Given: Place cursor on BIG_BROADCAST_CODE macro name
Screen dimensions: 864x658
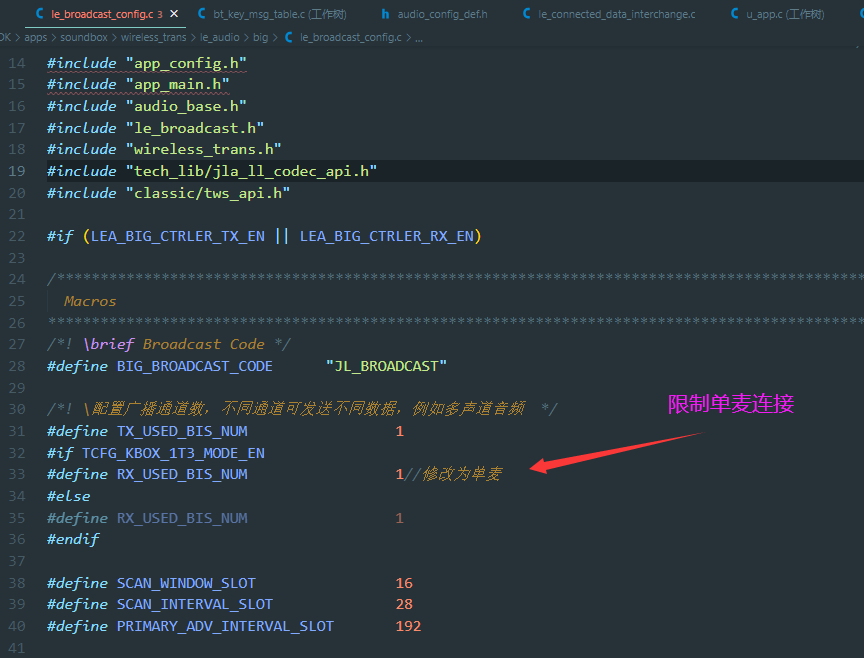Looking at the screenshot, I should coord(195,366).
